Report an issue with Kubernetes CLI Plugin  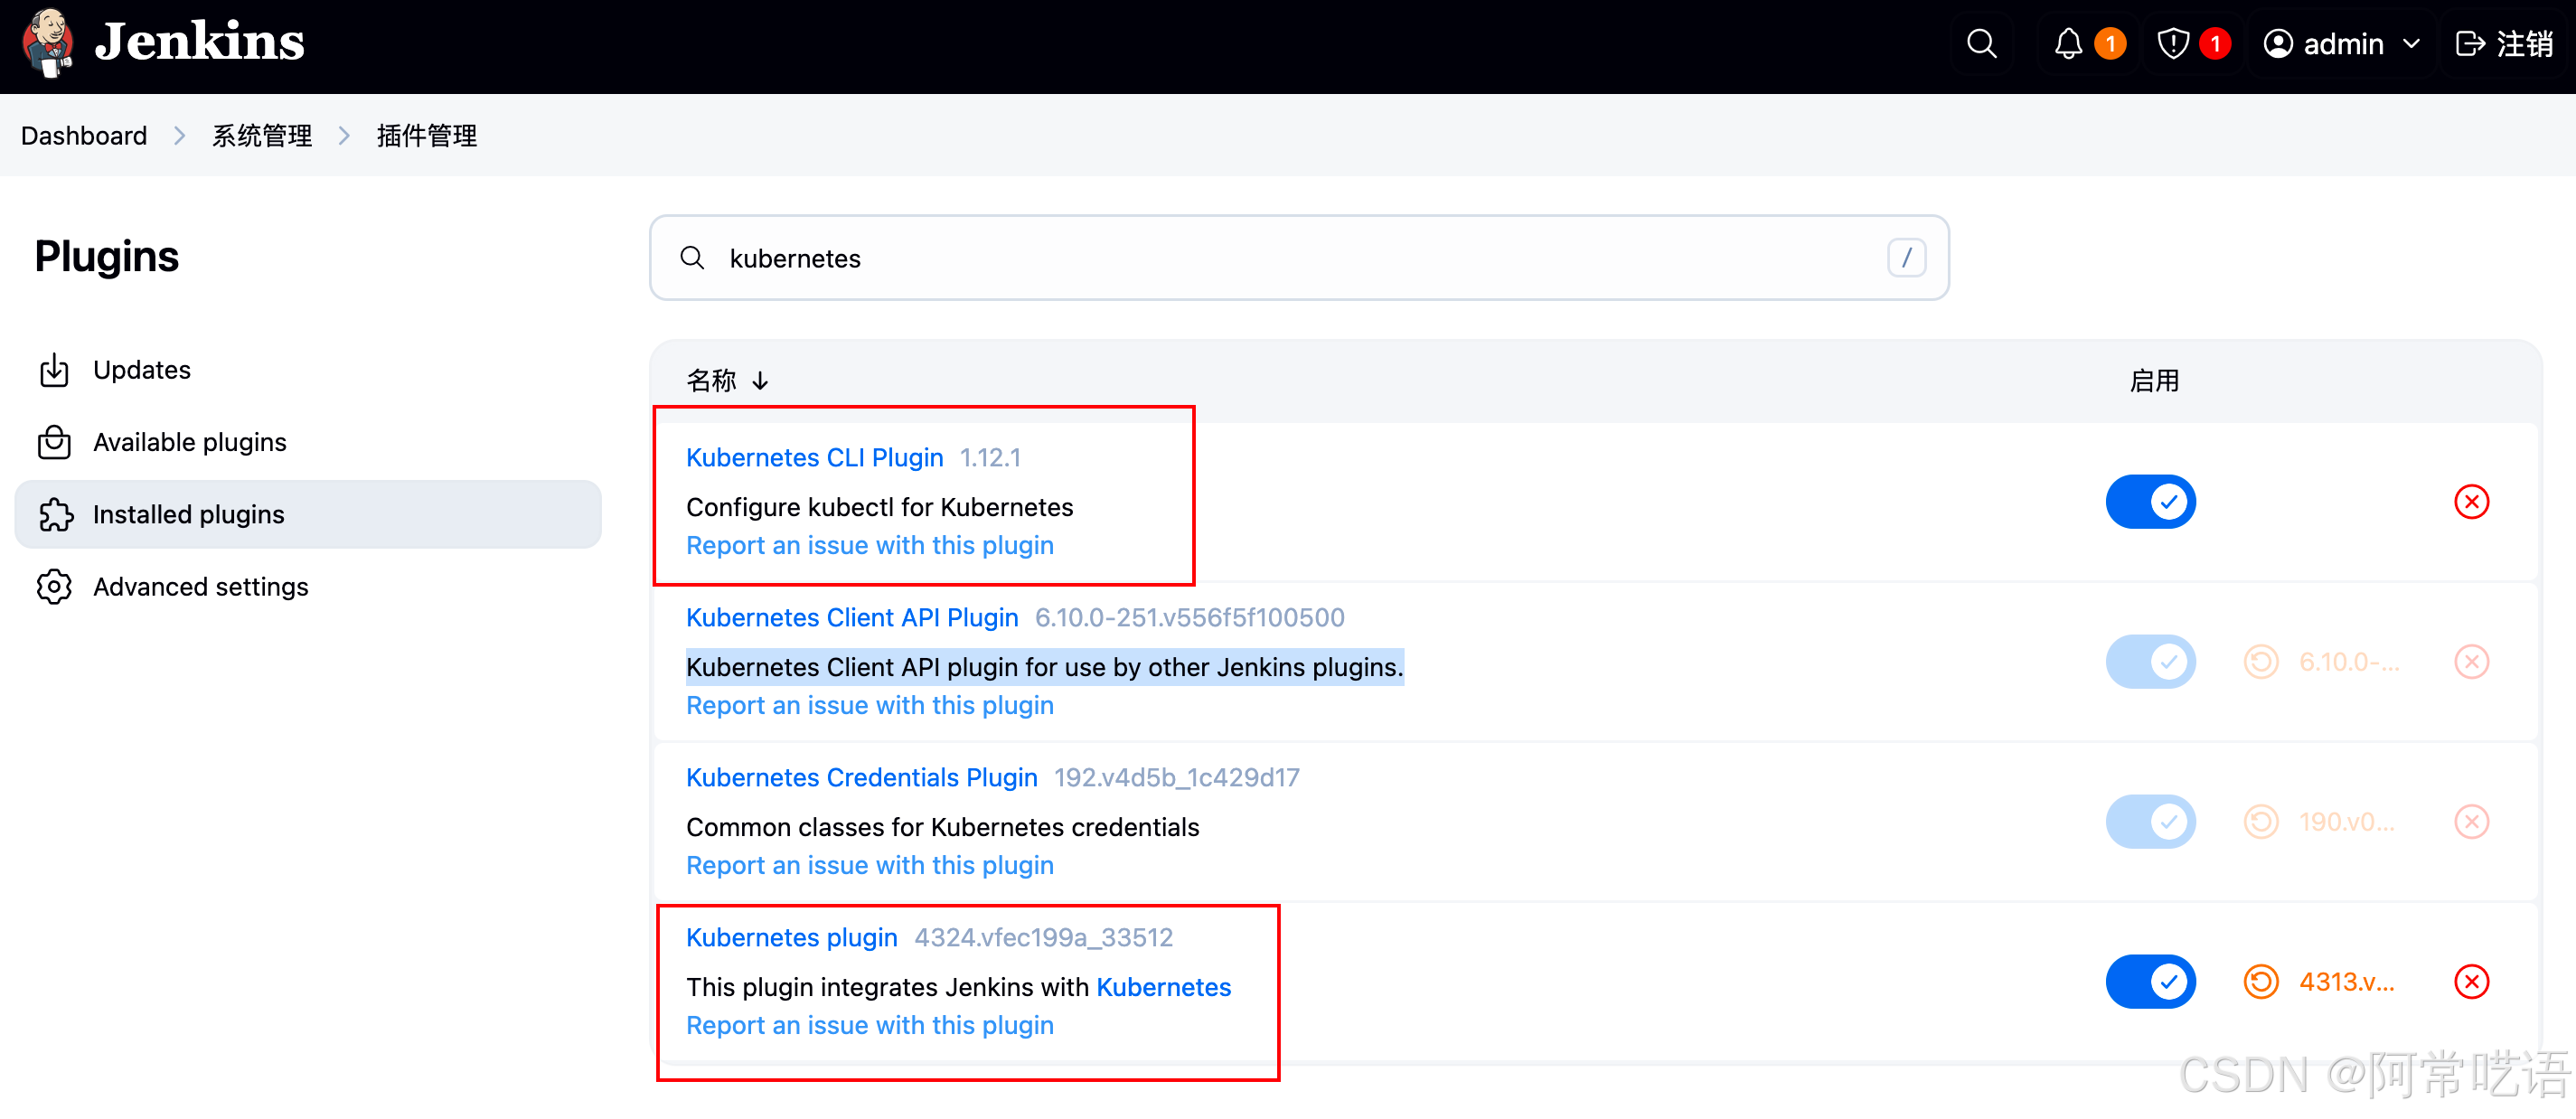click(869, 546)
